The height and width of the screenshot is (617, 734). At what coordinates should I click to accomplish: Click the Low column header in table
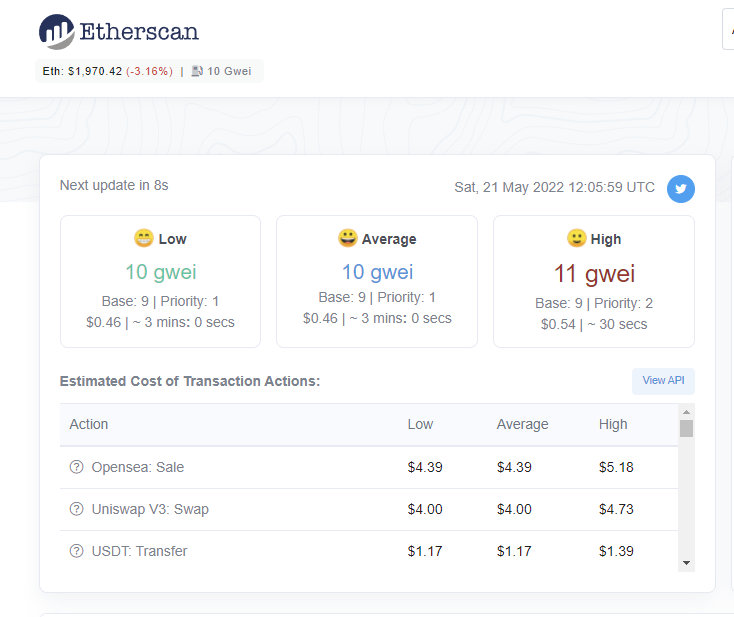click(420, 424)
